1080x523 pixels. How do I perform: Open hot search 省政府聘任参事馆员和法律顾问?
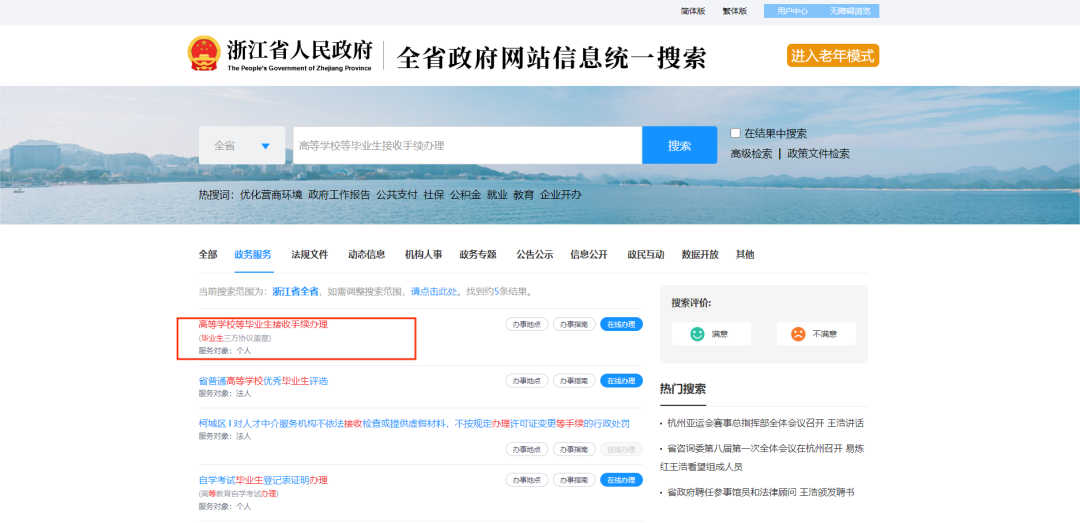point(761,493)
